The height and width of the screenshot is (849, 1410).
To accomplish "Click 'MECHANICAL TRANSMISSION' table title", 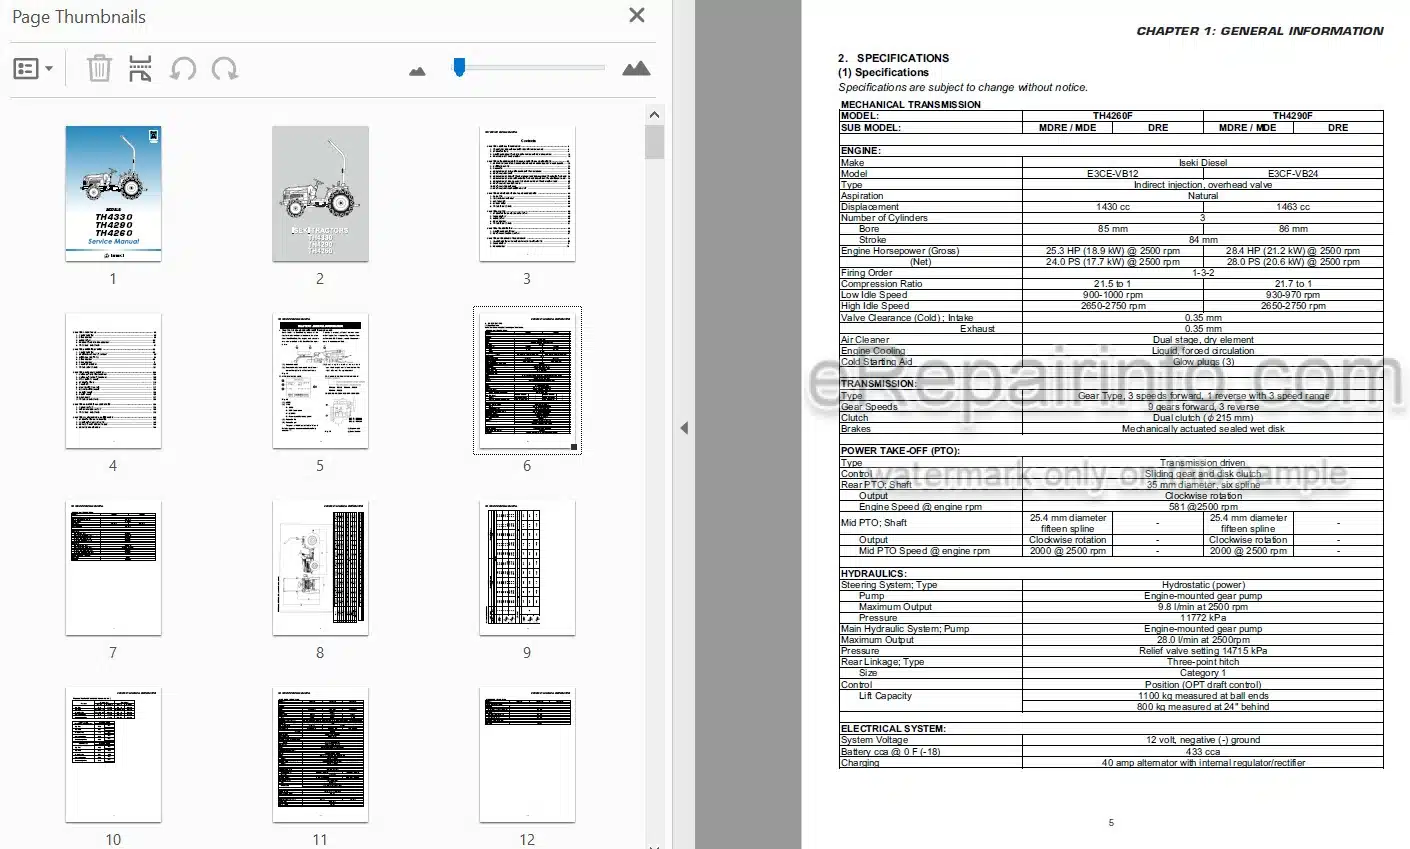I will click(910, 104).
